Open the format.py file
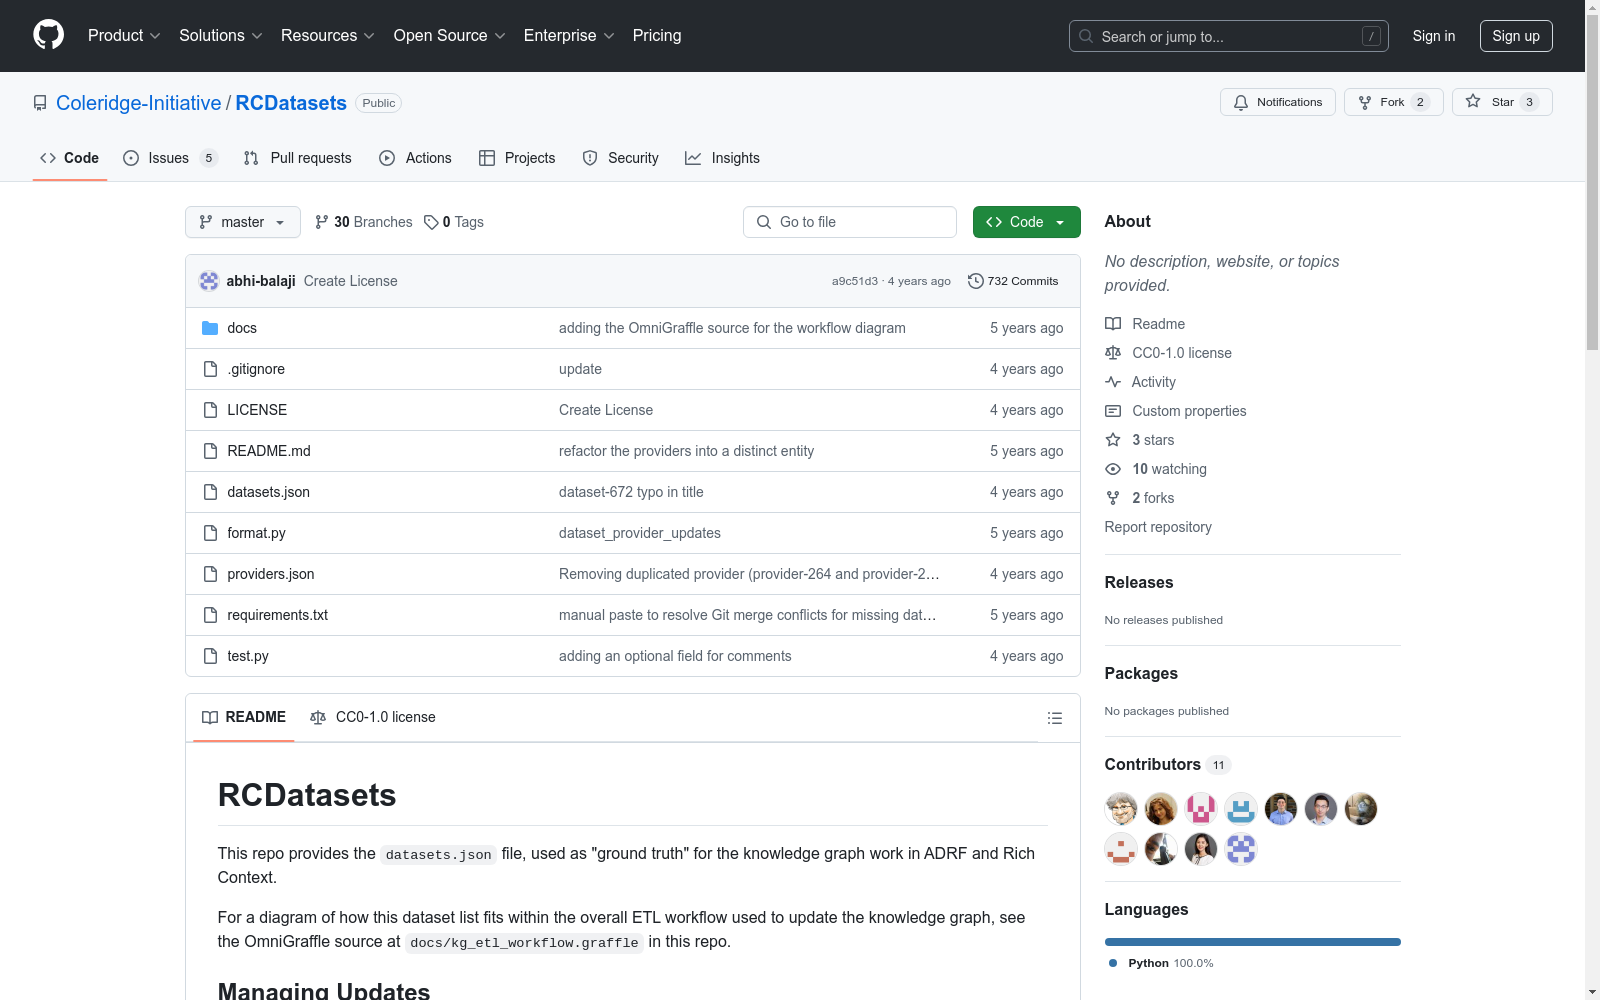The image size is (1600, 1000). (x=256, y=533)
